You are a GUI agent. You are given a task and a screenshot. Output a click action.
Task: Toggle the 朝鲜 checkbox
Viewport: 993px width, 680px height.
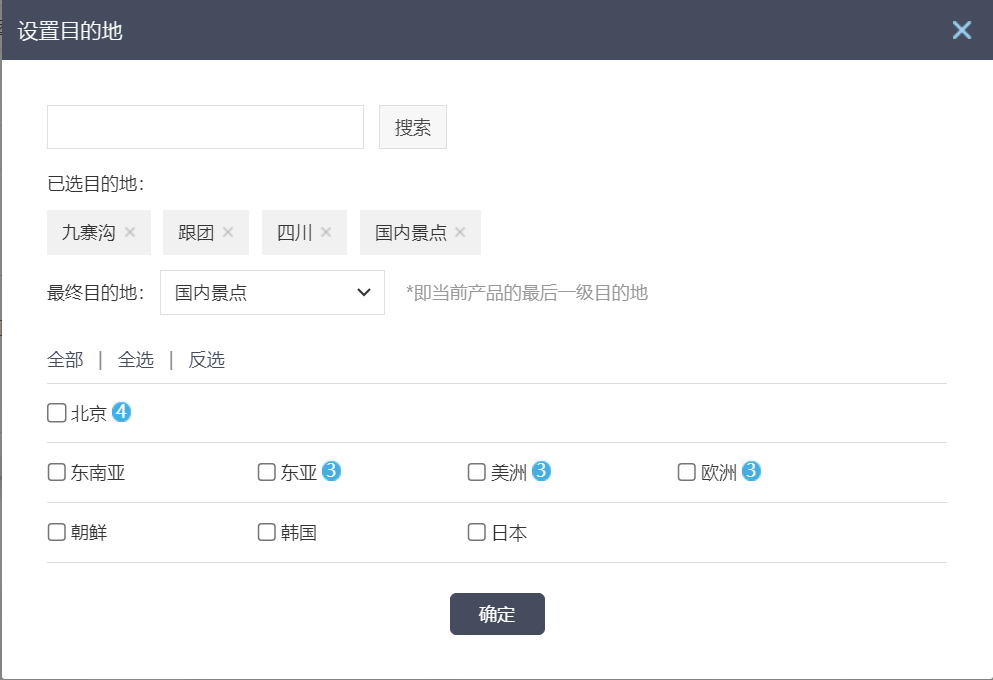(x=57, y=532)
